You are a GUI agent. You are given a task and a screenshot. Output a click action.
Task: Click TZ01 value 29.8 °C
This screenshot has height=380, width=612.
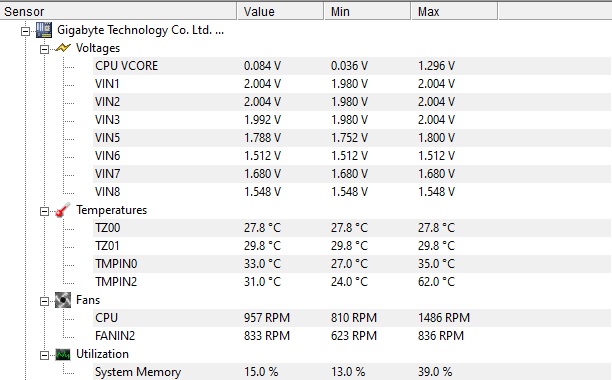point(262,246)
